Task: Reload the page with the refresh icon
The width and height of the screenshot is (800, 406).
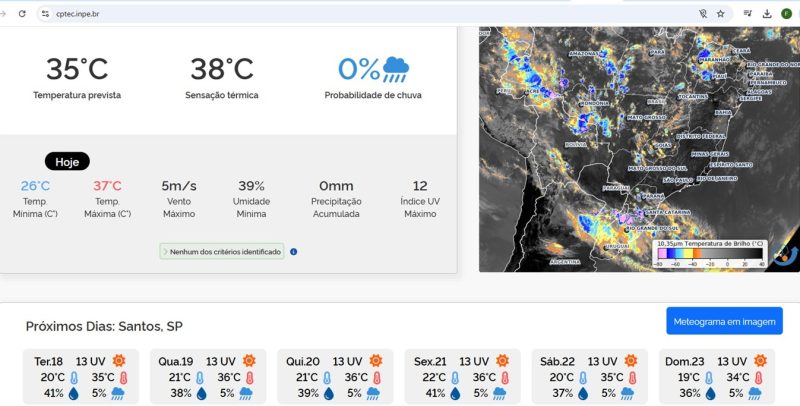Action: [22, 14]
